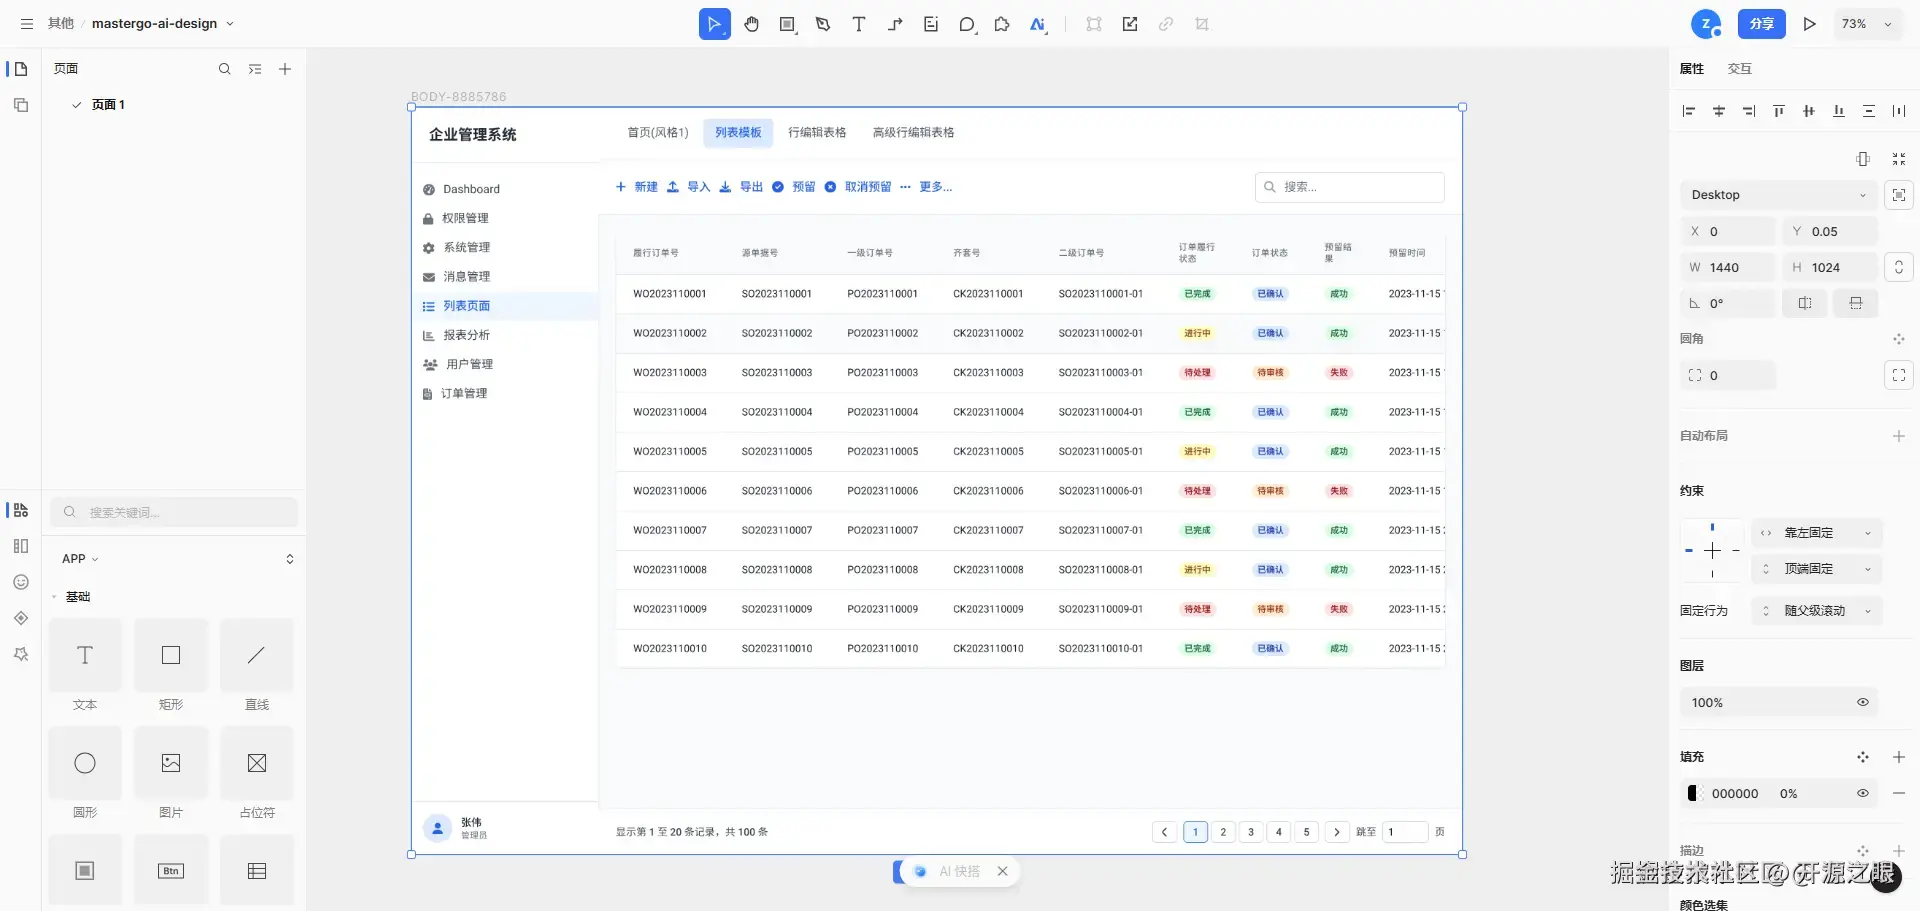Open the Plugins puzzle icon
Screen dimensions: 1920x911
coord(1002,24)
